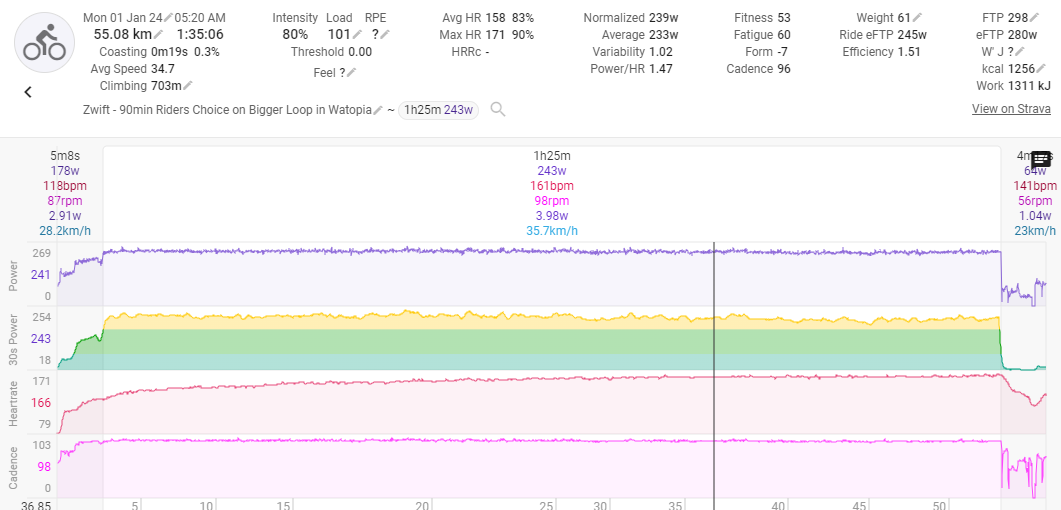Open View on Strava link
Screen dimensions: 1061x510
(x=1011, y=108)
